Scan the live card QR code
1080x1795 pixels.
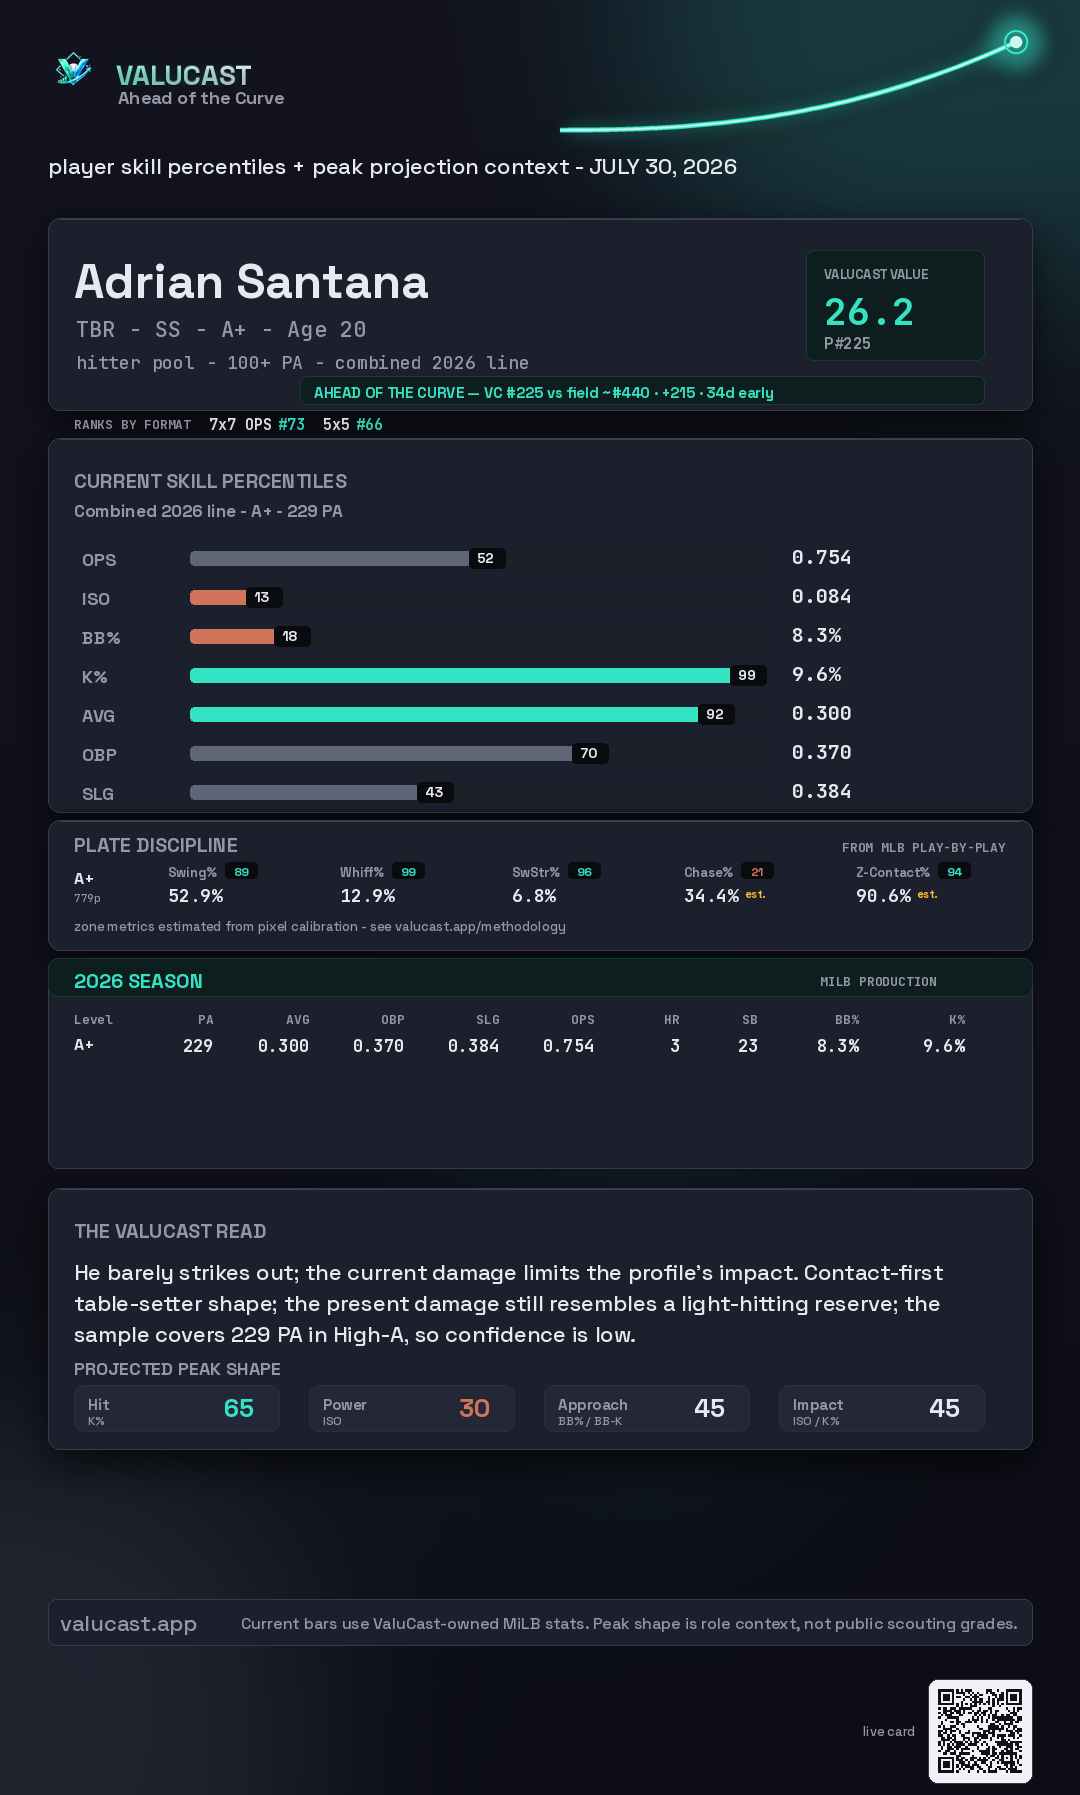(980, 1731)
